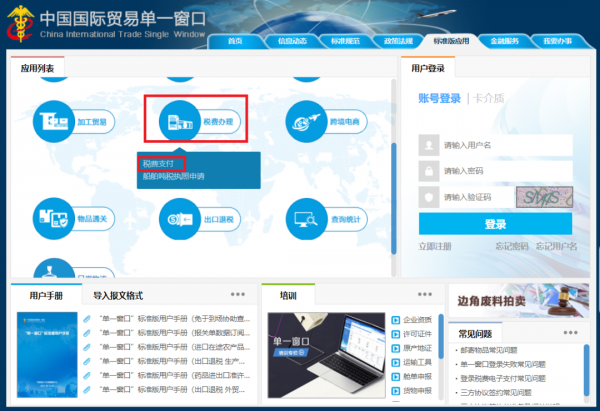Screen dimensions: 600x411
Task: Open the 出口退税 export tax refund icon
Action: pos(180,219)
